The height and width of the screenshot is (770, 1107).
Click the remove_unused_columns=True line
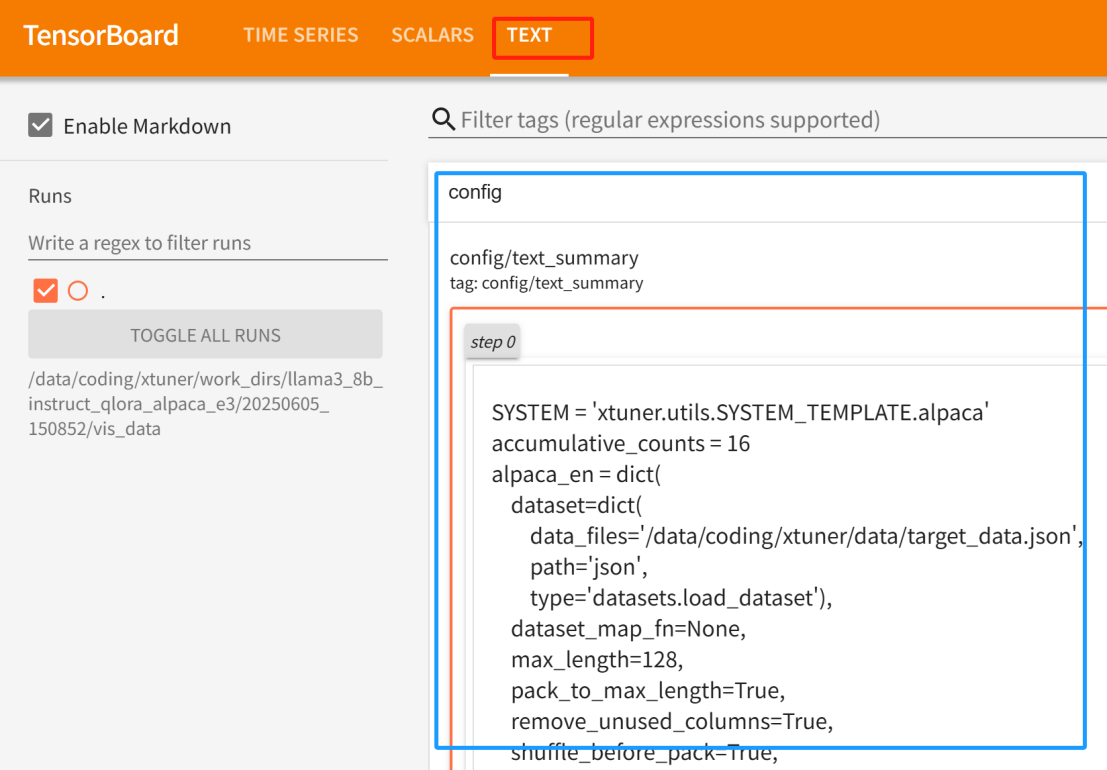[672, 721]
